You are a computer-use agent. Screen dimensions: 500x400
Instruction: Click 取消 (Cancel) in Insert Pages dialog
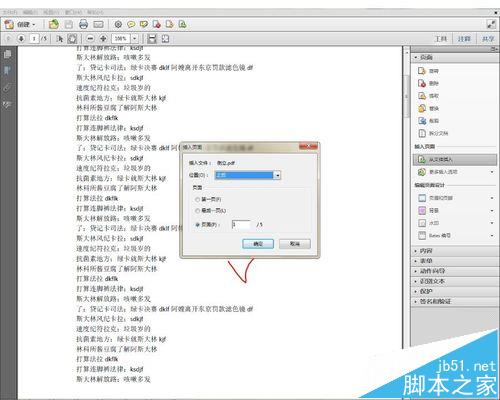[x=295, y=244]
